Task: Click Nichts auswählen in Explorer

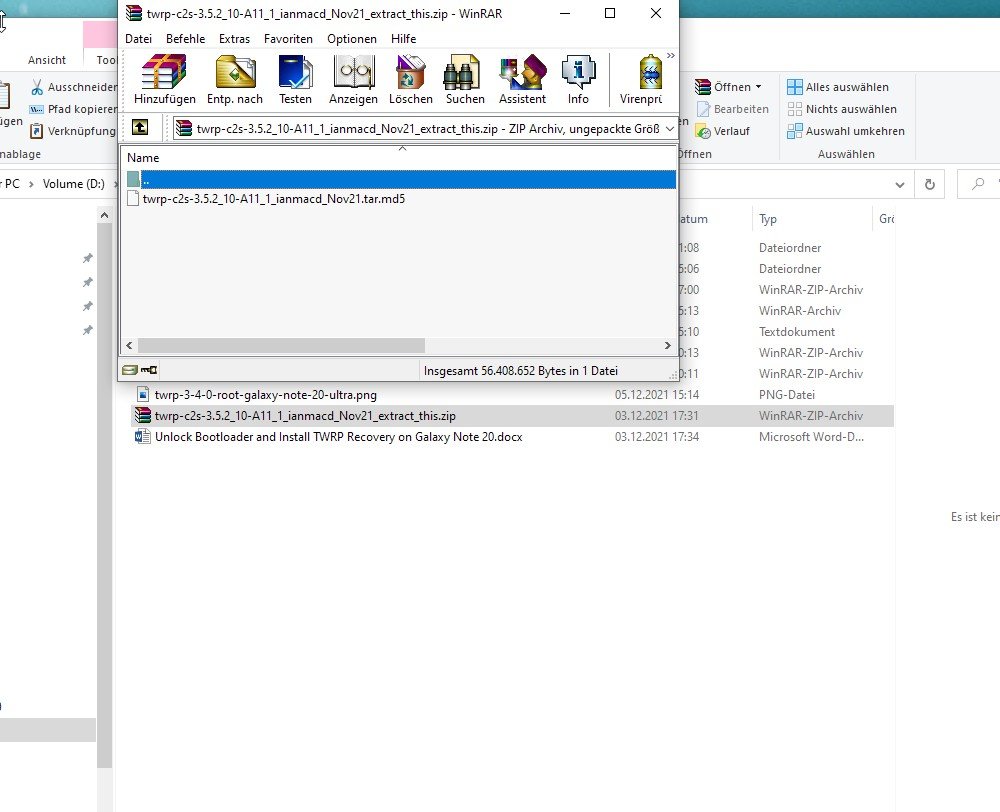Action: [842, 109]
